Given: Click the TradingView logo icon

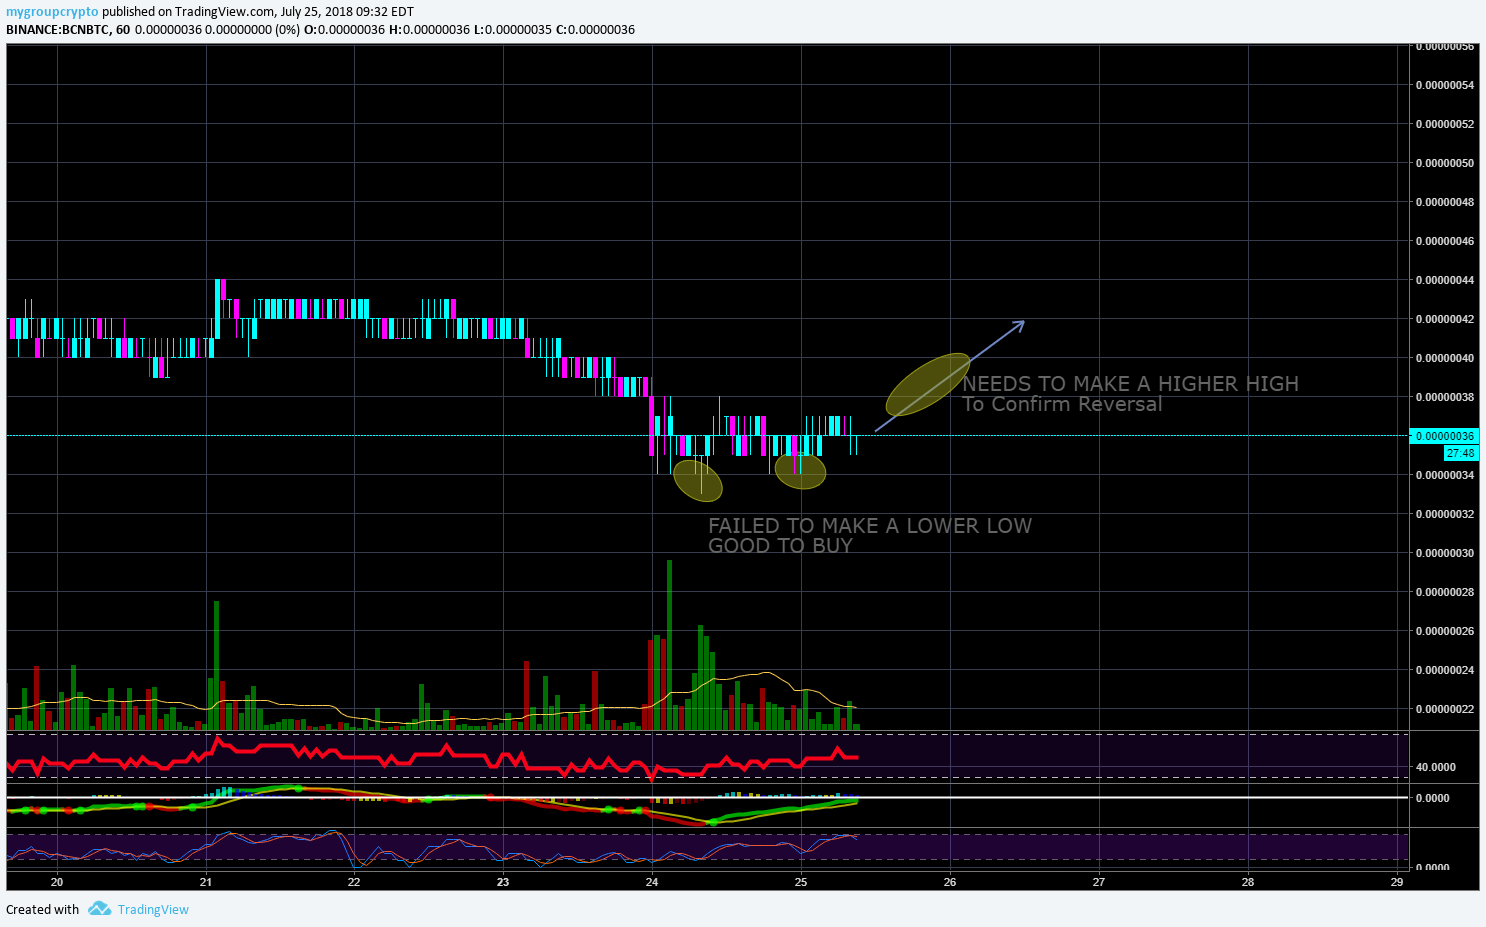Looking at the screenshot, I should pos(99,909).
